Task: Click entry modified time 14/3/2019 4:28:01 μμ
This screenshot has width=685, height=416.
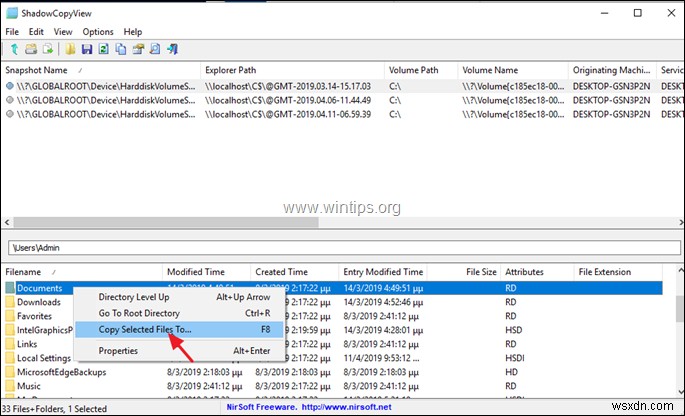Action: pyautogui.click(x=383, y=330)
